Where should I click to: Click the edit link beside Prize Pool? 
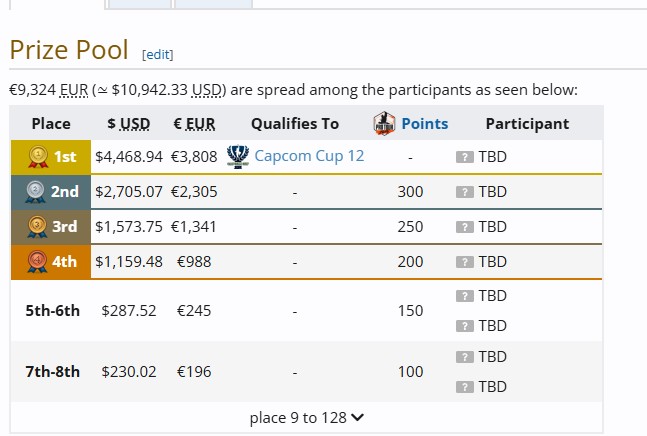[158, 54]
